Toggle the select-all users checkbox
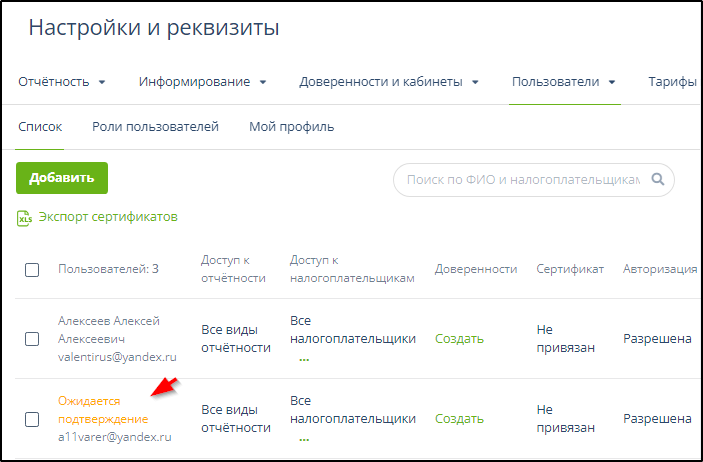This screenshot has width=703, height=462. 32,270
